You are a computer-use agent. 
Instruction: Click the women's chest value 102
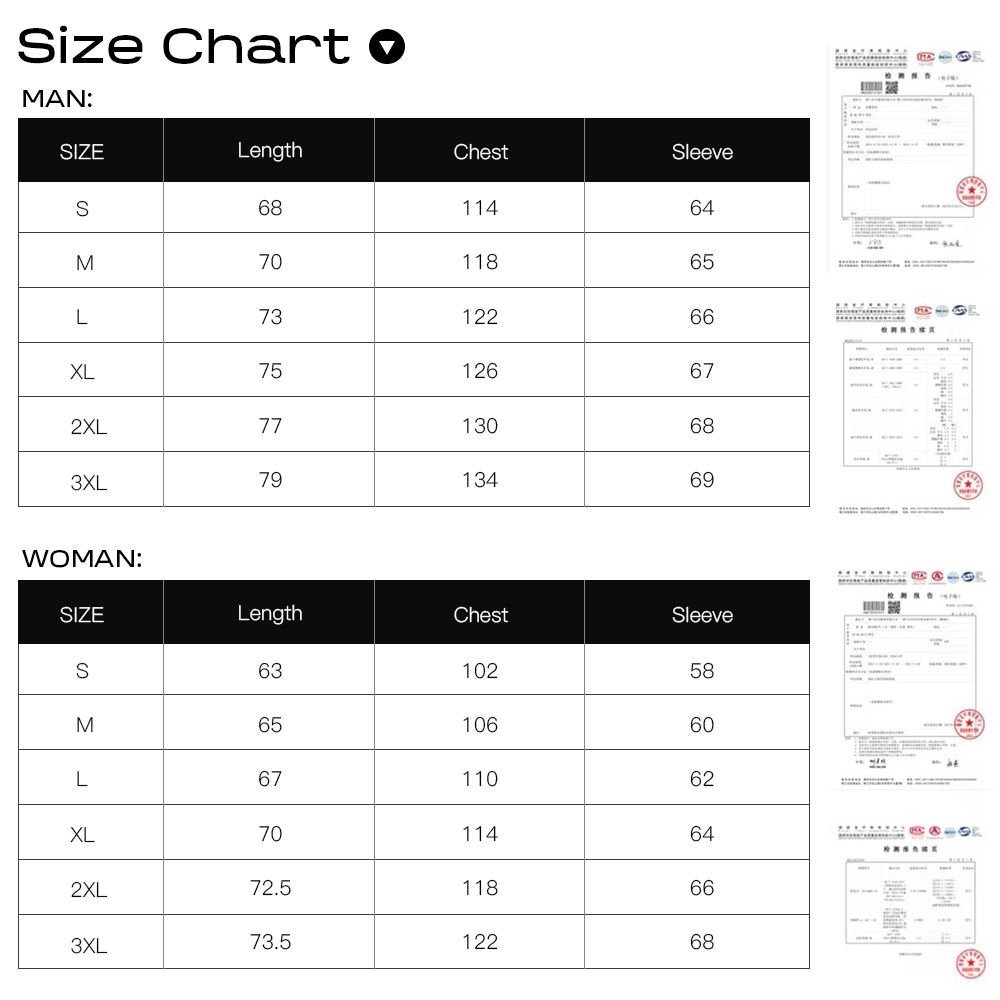(480, 671)
